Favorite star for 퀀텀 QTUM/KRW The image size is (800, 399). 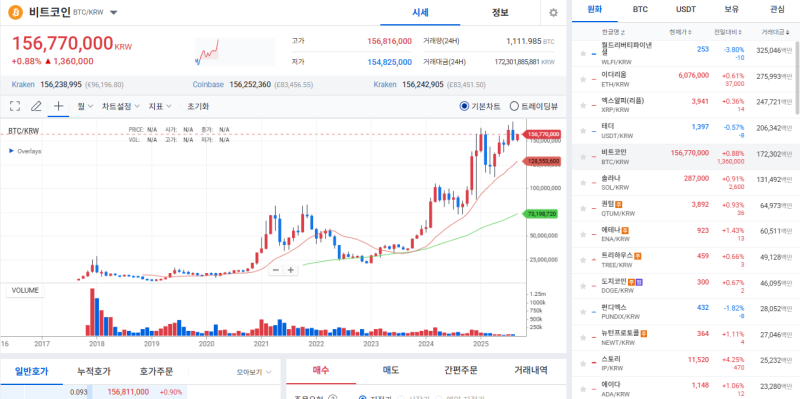(x=583, y=209)
